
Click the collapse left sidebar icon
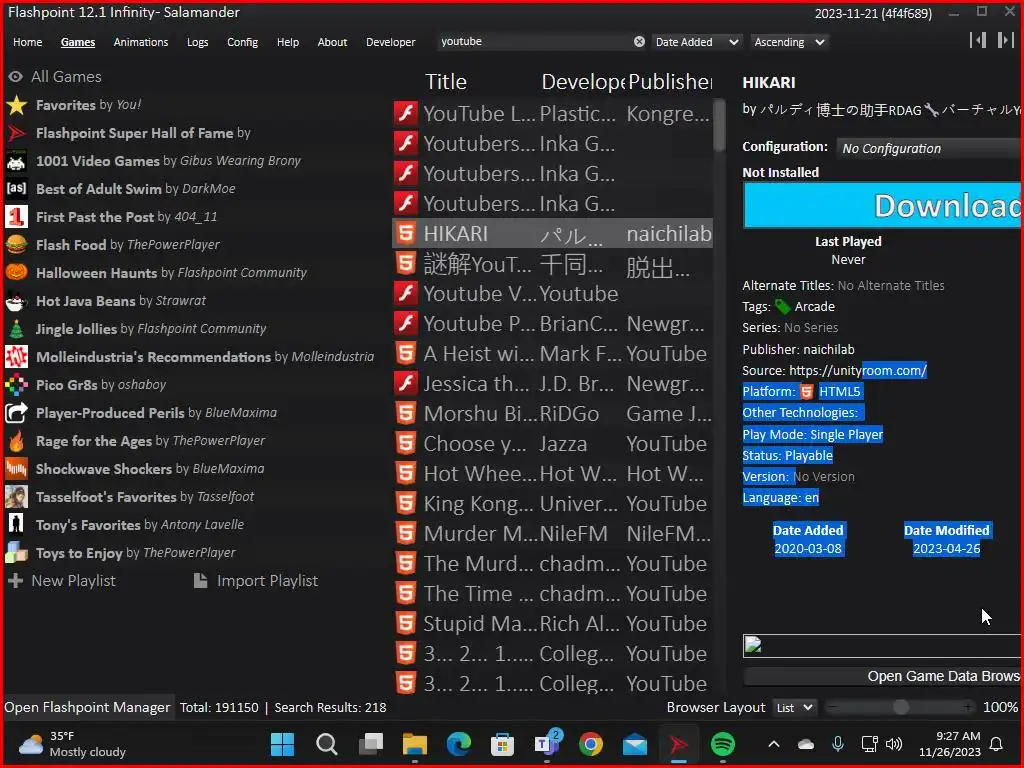coord(978,40)
